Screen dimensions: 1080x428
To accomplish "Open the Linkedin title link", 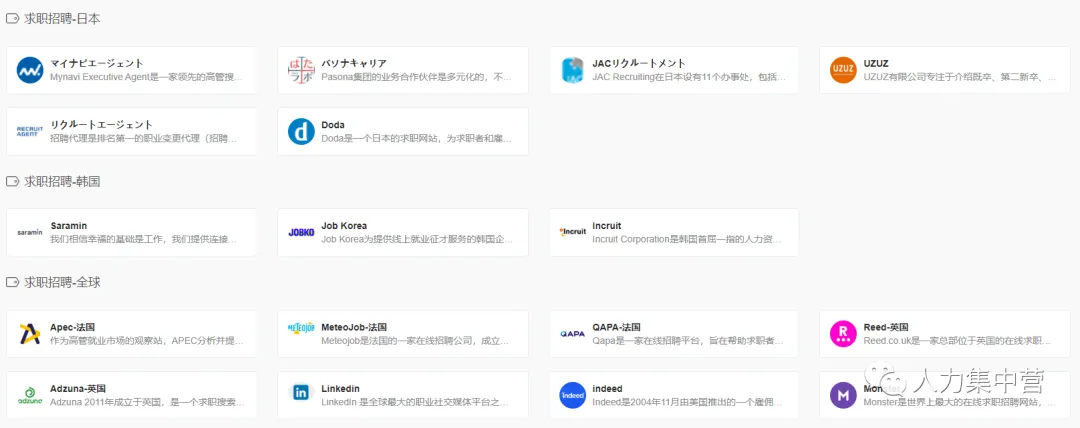I will pos(340,389).
